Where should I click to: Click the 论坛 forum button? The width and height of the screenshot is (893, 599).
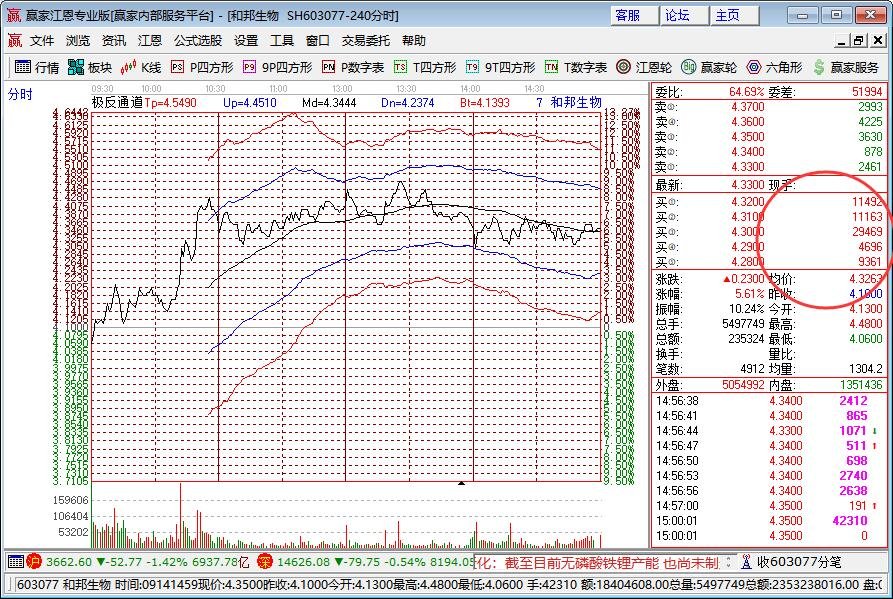click(684, 15)
